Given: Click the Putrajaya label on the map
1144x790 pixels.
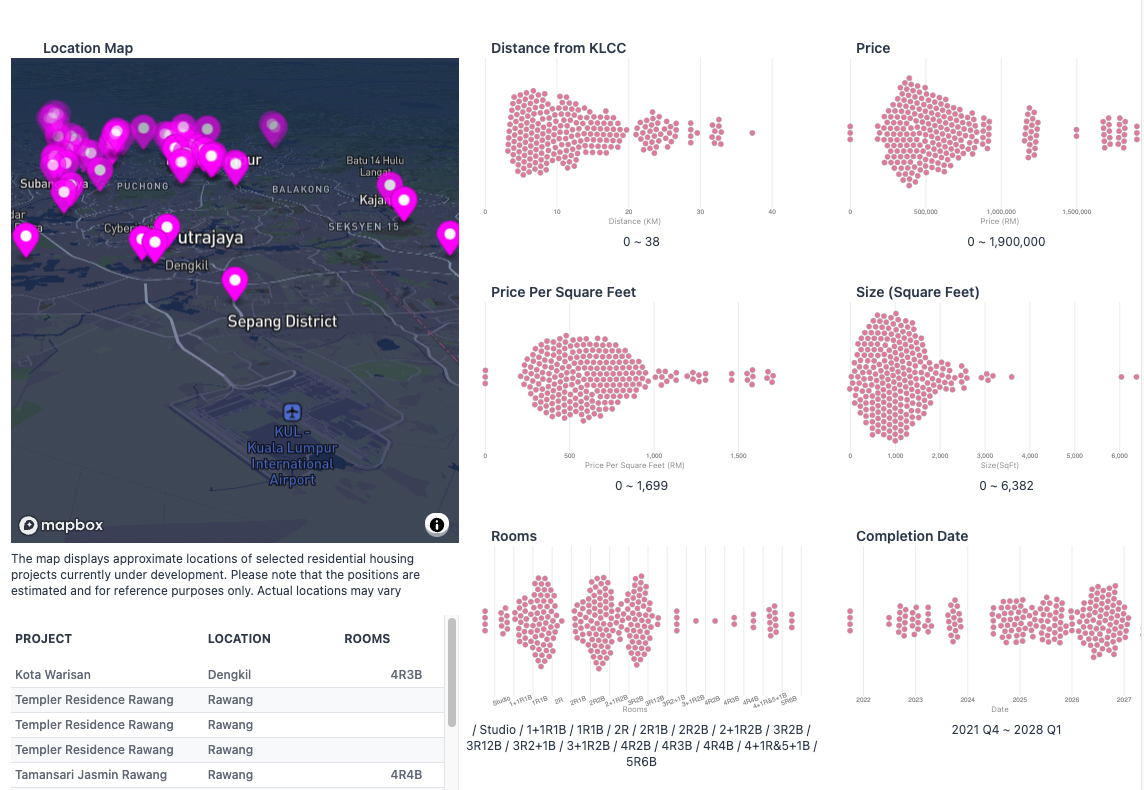Looking at the screenshot, I should 209,239.
